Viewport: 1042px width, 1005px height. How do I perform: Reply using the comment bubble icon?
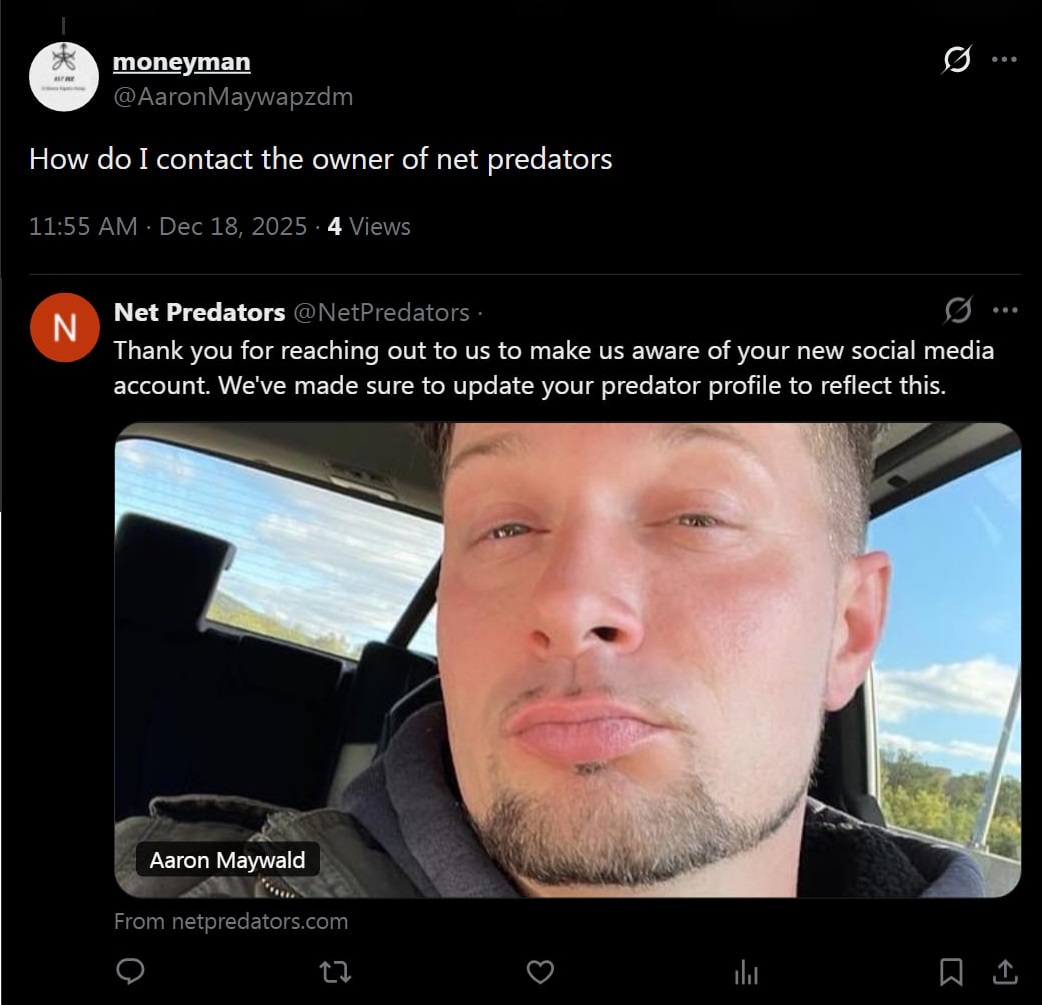130,972
